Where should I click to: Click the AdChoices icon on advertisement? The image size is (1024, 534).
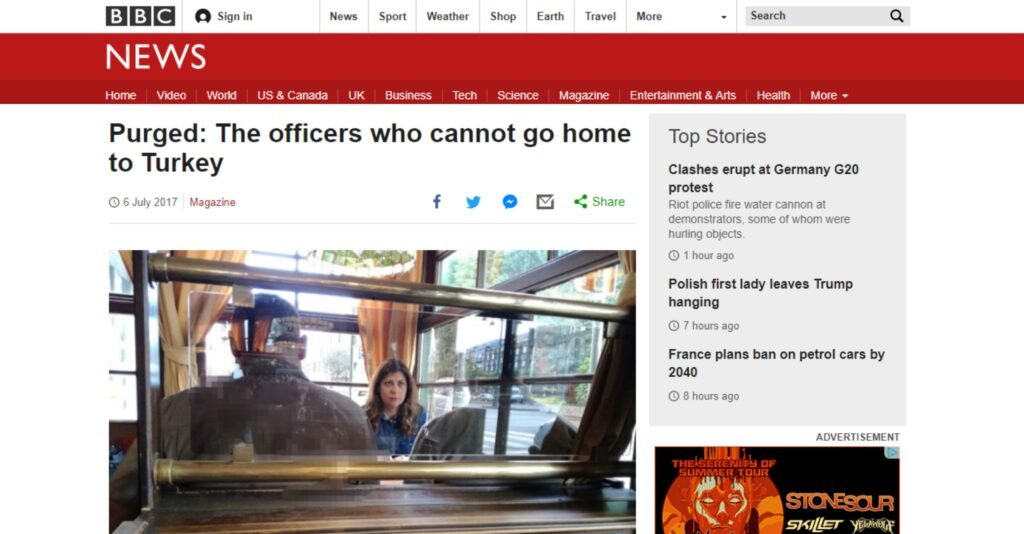(x=893, y=452)
